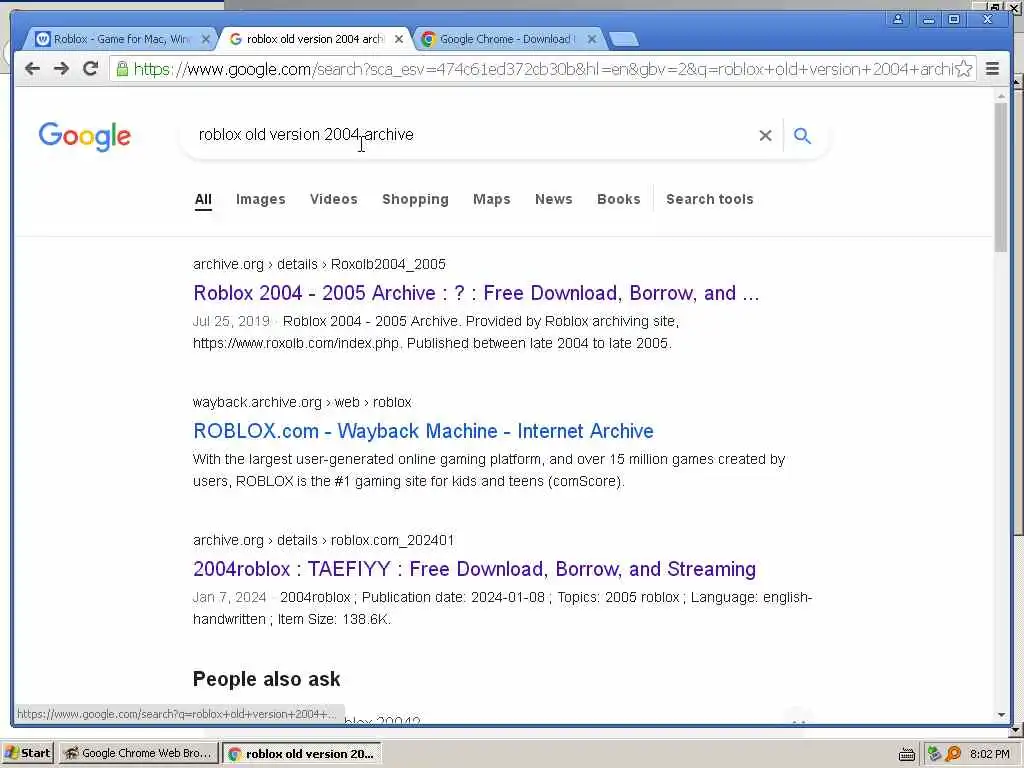Switch to Videos results
The width and height of the screenshot is (1024, 768).
coord(334,199)
